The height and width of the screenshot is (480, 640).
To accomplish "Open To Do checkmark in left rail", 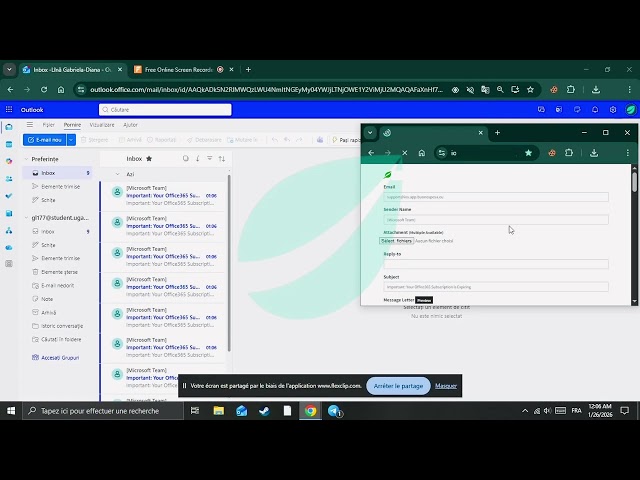I will (x=9, y=196).
